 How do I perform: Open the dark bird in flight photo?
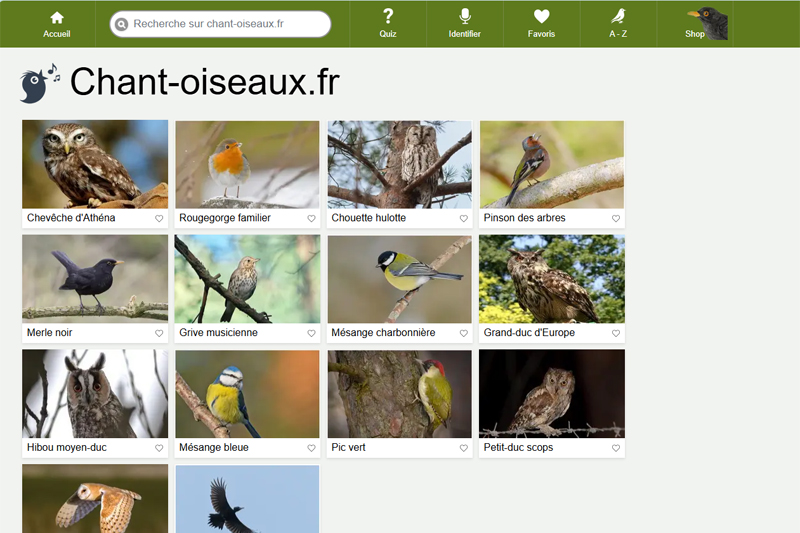(247, 499)
